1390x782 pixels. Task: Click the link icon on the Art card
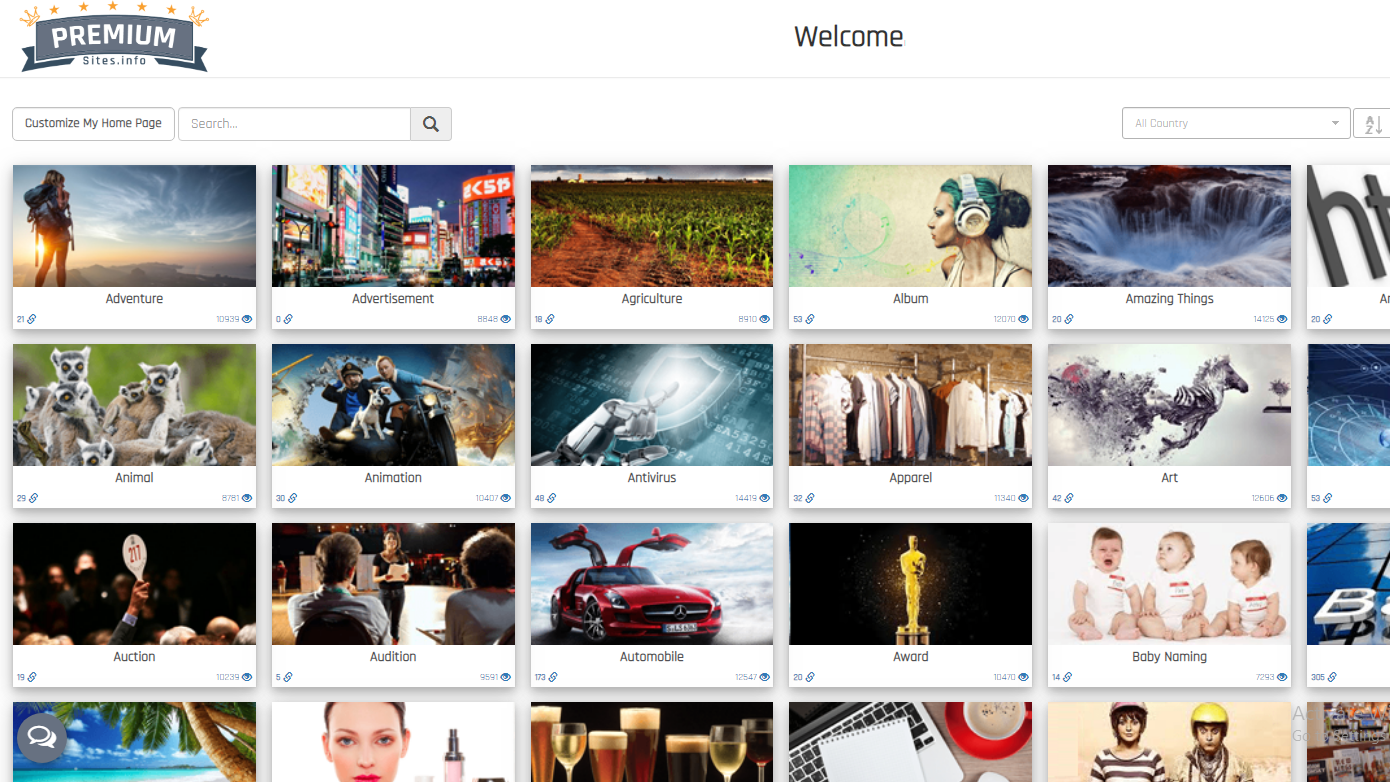coord(1069,498)
